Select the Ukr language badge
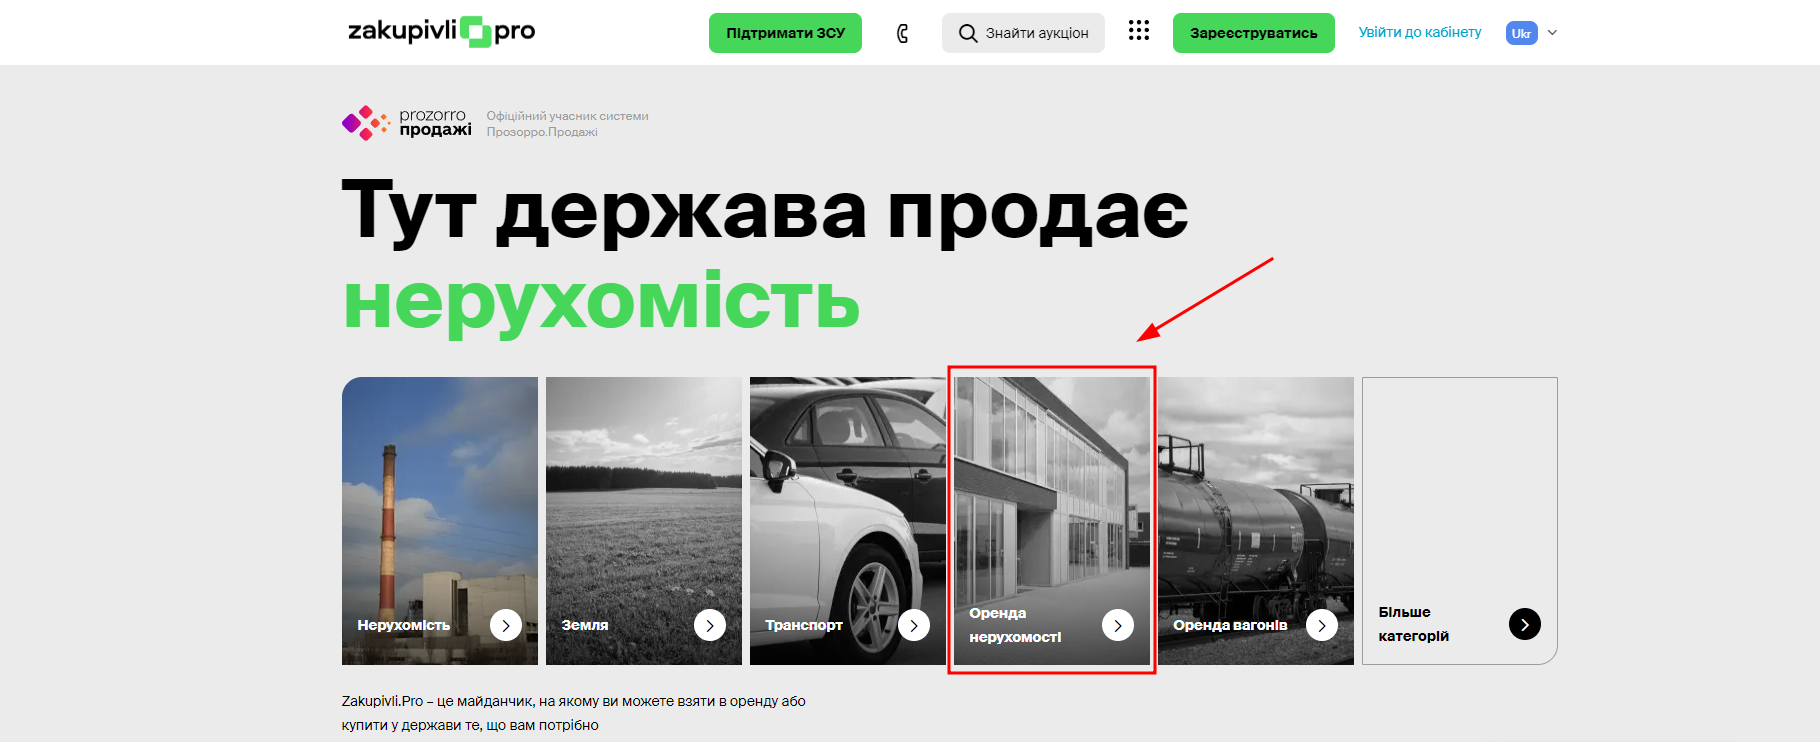Screen dimensions: 1820x742 point(1521,33)
